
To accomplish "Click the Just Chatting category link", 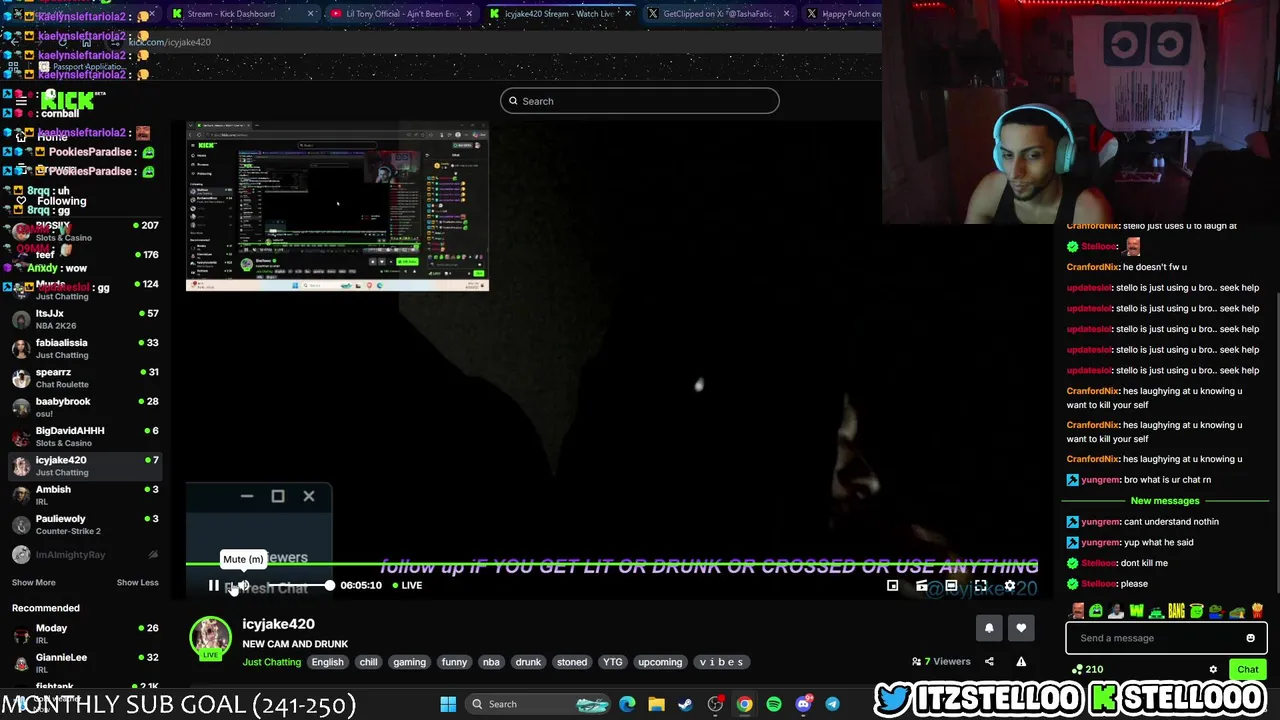I will click(x=271, y=662).
